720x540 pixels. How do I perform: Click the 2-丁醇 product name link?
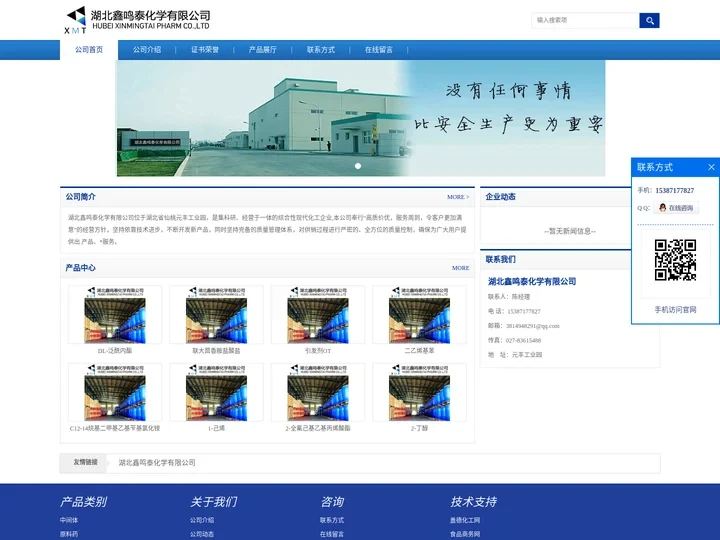(x=419, y=428)
